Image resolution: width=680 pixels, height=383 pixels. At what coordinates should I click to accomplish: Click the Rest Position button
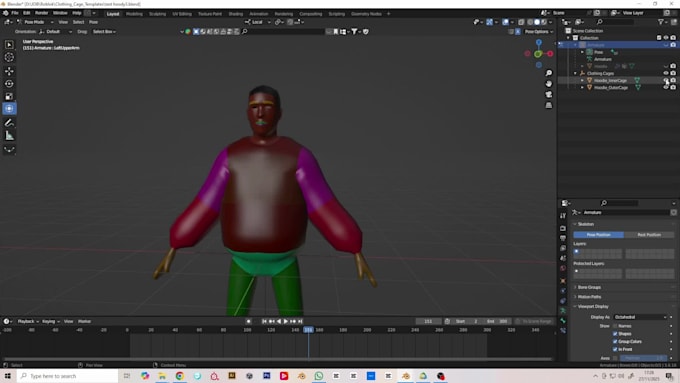coord(649,235)
